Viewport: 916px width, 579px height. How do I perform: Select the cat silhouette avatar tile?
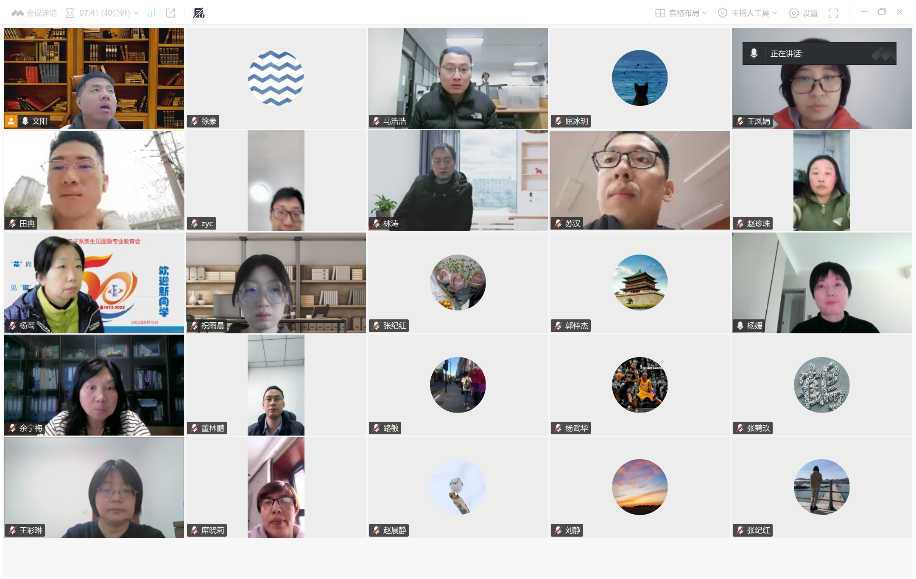point(640,78)
